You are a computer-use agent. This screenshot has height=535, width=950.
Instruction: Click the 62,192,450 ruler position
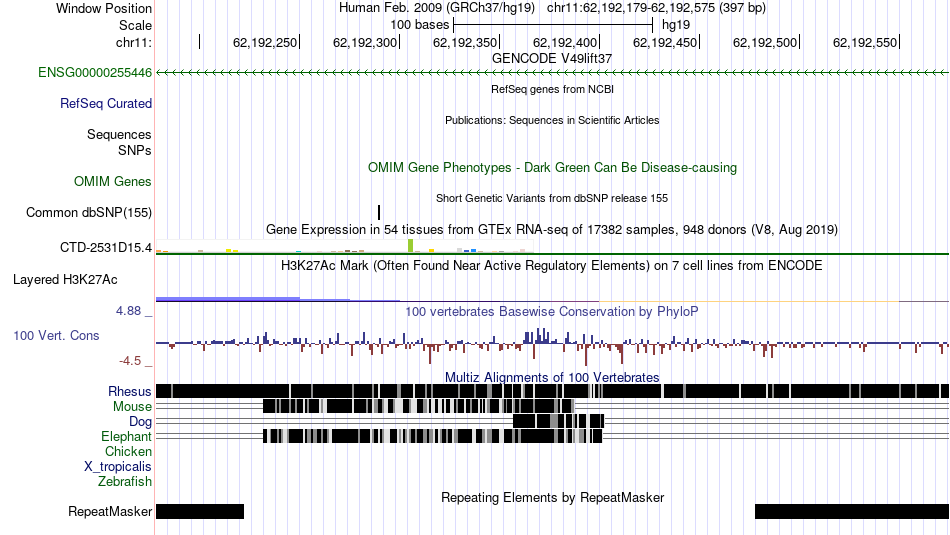(x=665, y=42)
